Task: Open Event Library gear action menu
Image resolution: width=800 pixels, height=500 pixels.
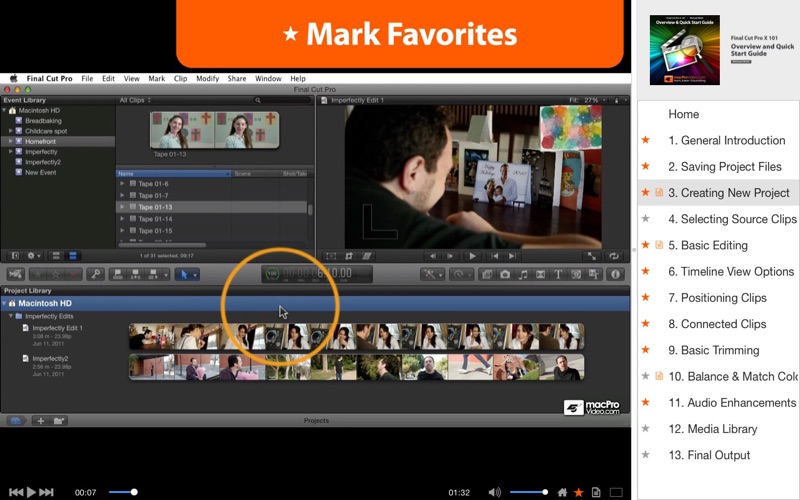Action: tap(34, 256)
